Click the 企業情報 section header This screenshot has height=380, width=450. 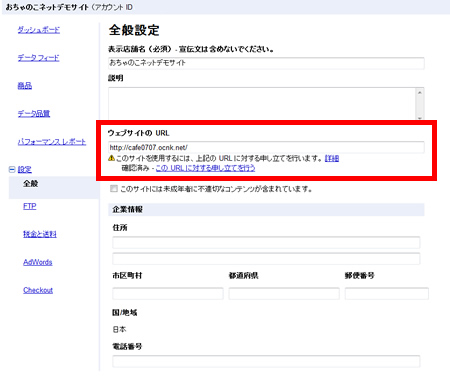click(266, 210)
